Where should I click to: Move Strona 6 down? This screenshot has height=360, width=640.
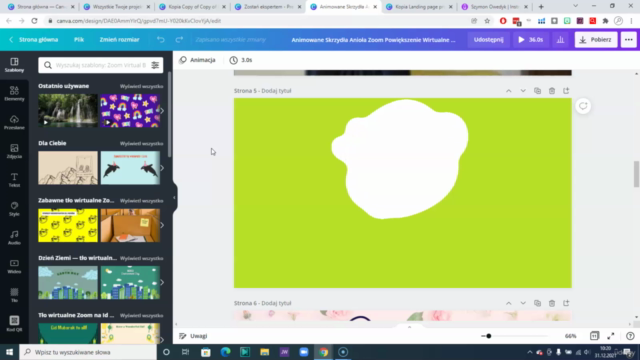(523, 303)
